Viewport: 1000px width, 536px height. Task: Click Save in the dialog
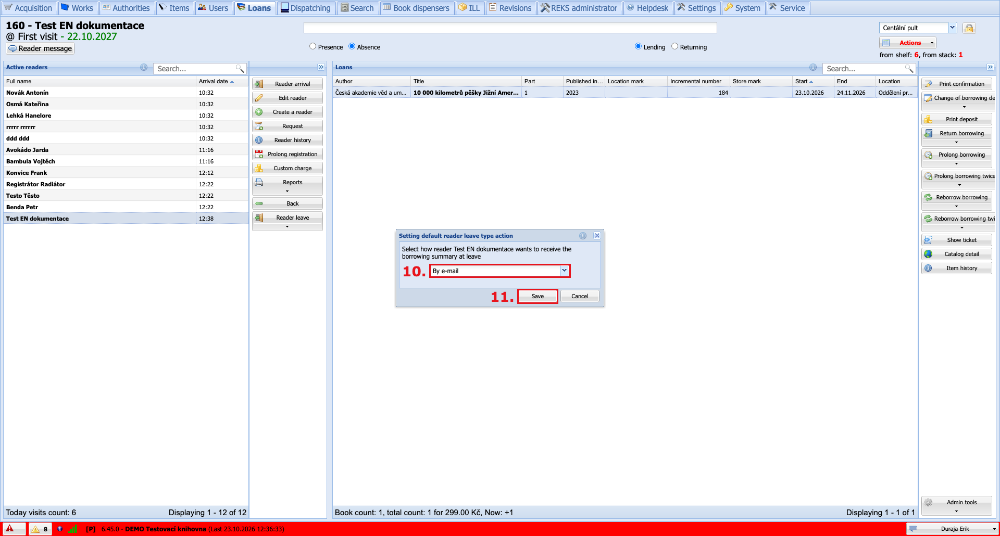point(538,296)
